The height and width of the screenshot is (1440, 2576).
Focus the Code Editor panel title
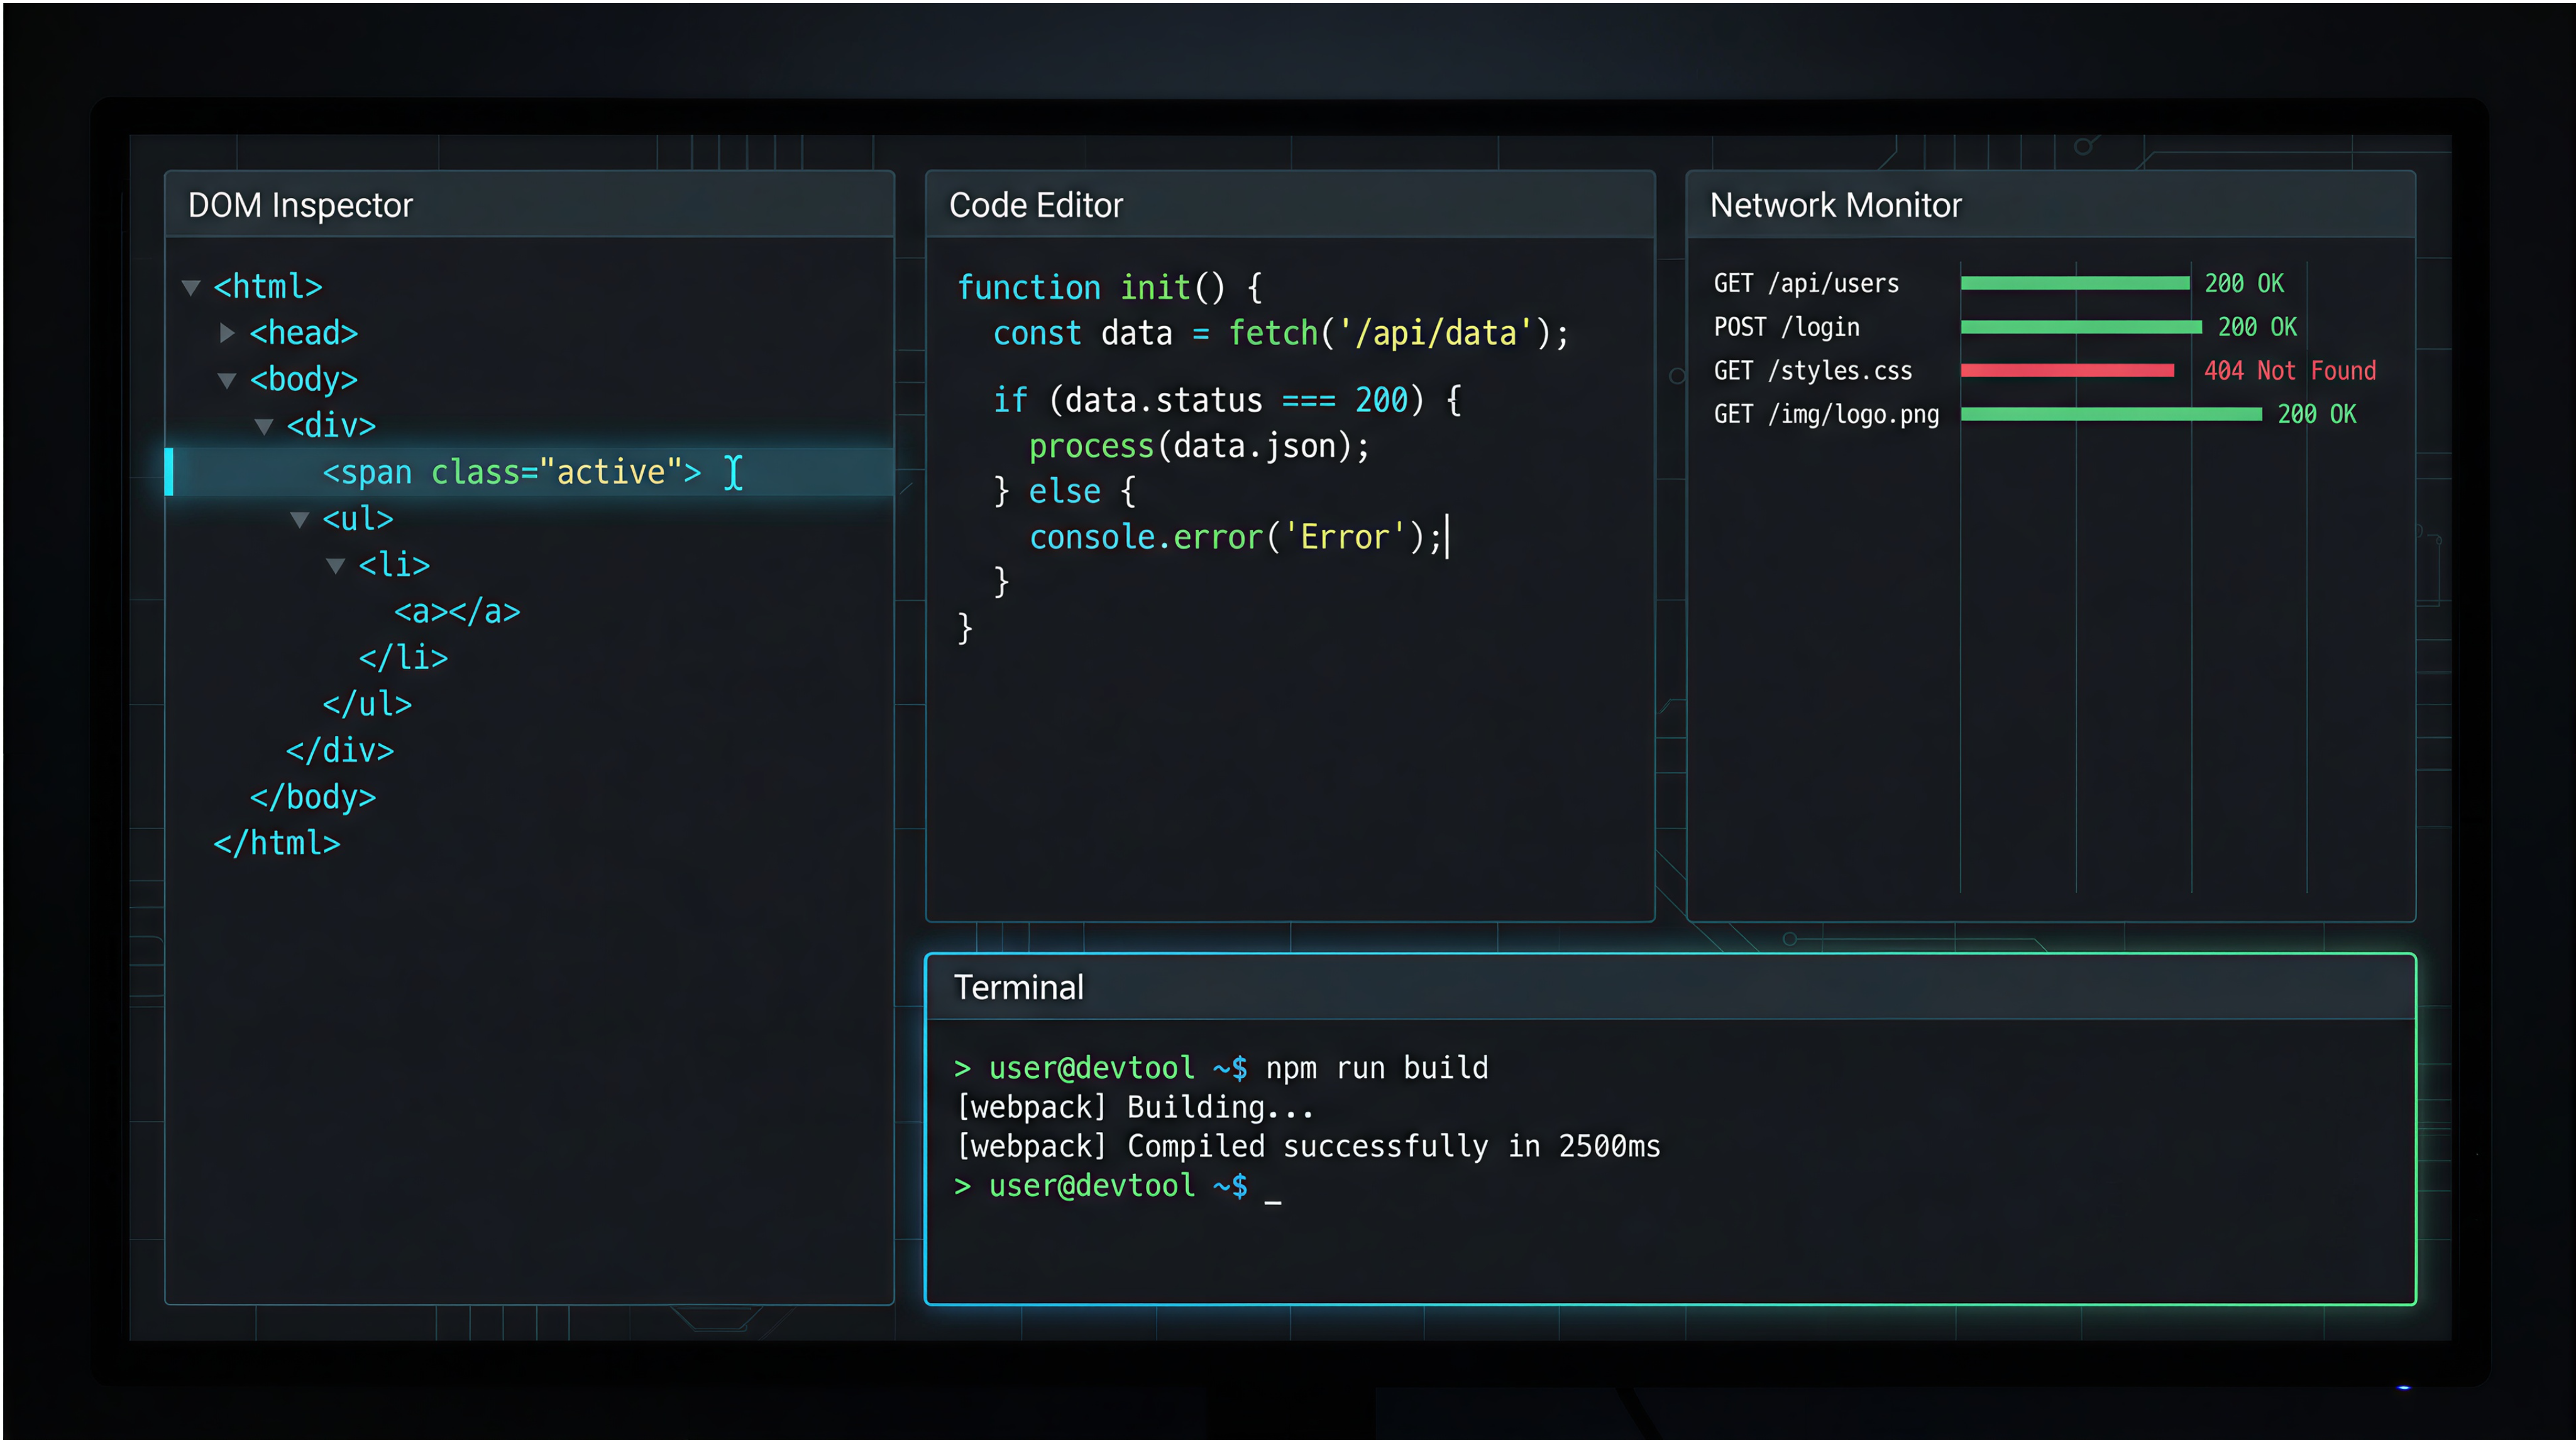pos(1036,205)
